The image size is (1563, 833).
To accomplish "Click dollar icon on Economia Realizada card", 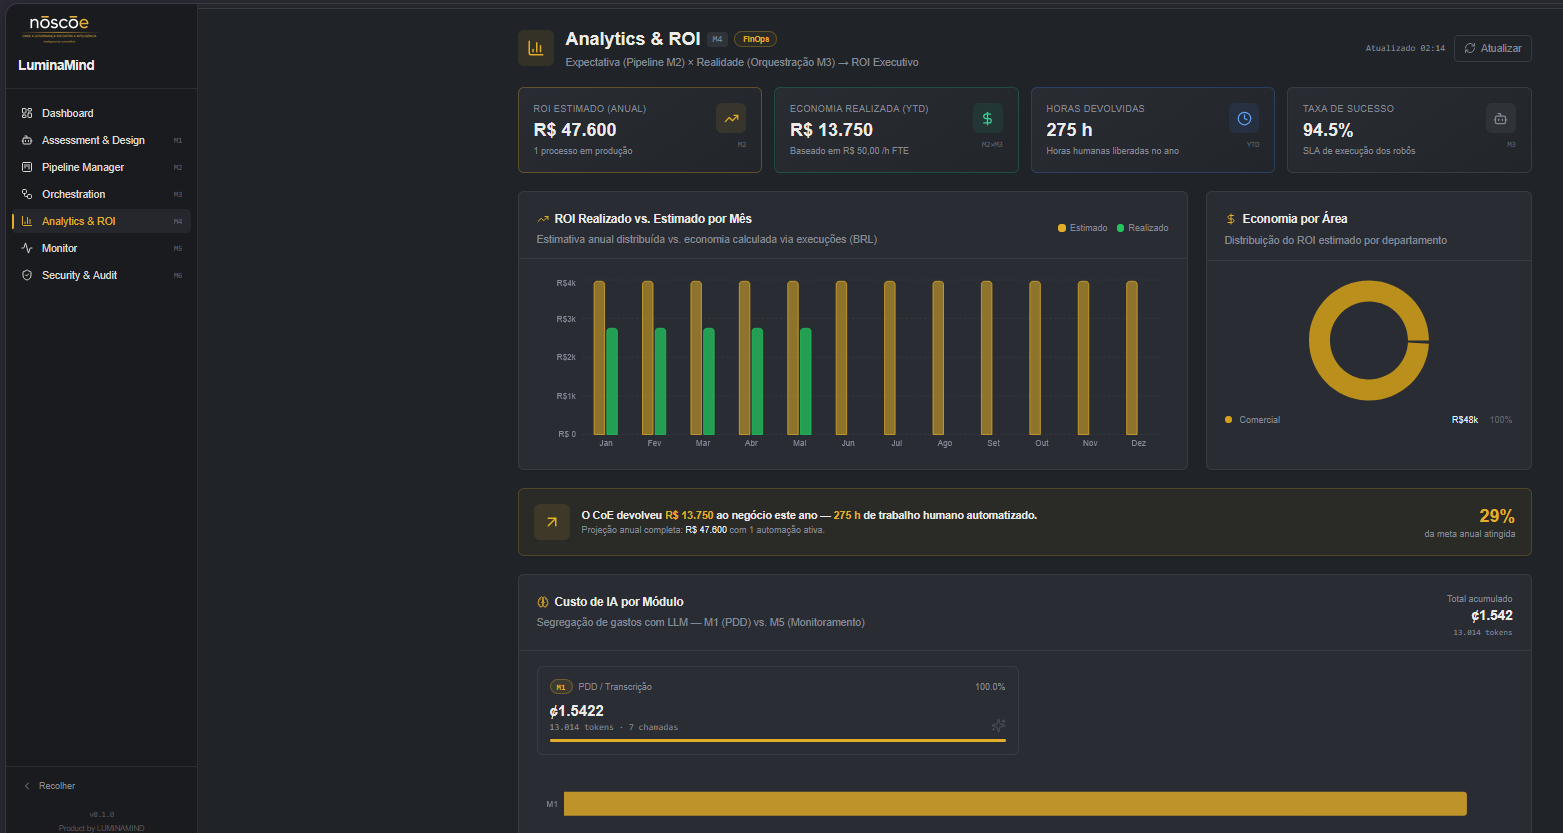I will [x=987, y=118].
